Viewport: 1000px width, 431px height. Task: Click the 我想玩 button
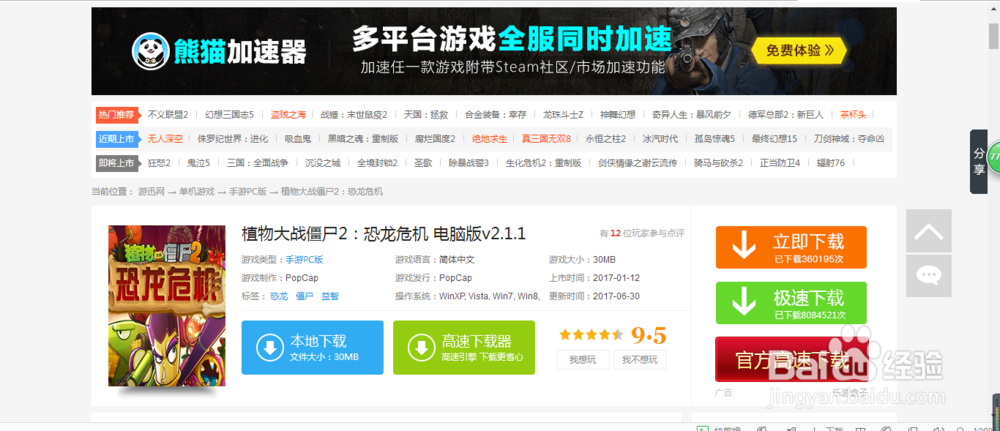582,360
